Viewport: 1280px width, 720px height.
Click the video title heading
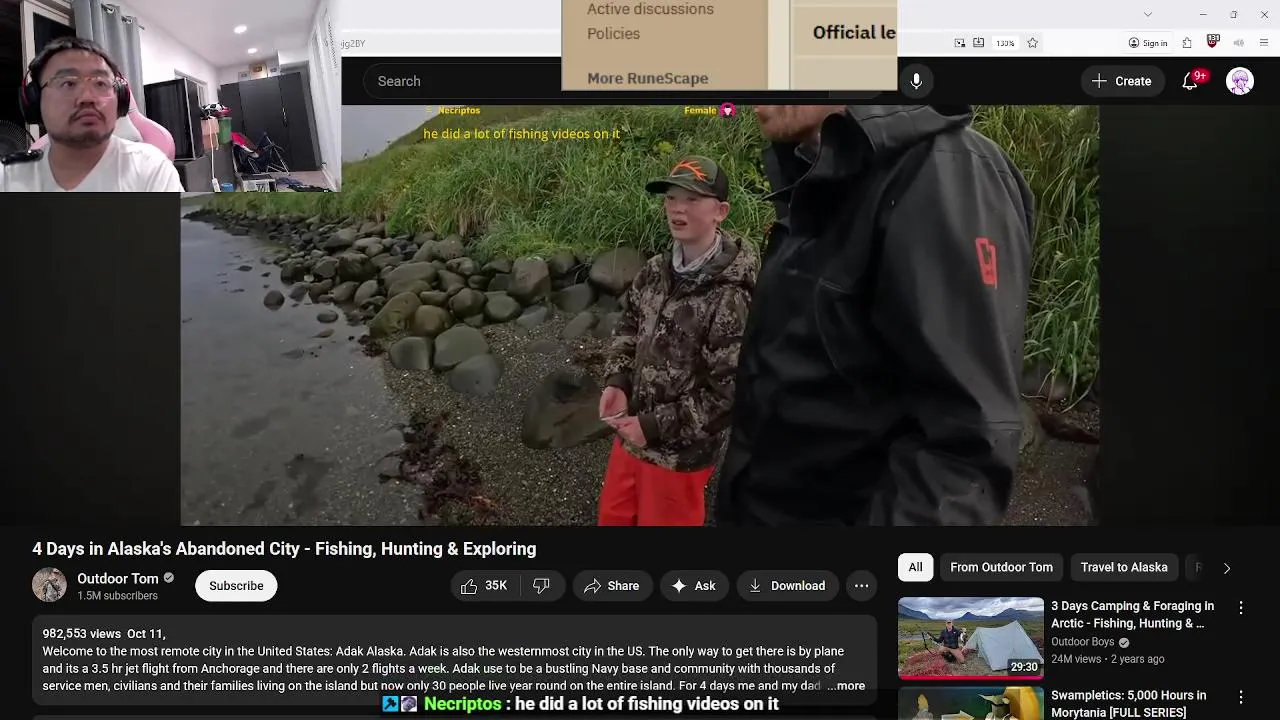coord(284,549)
